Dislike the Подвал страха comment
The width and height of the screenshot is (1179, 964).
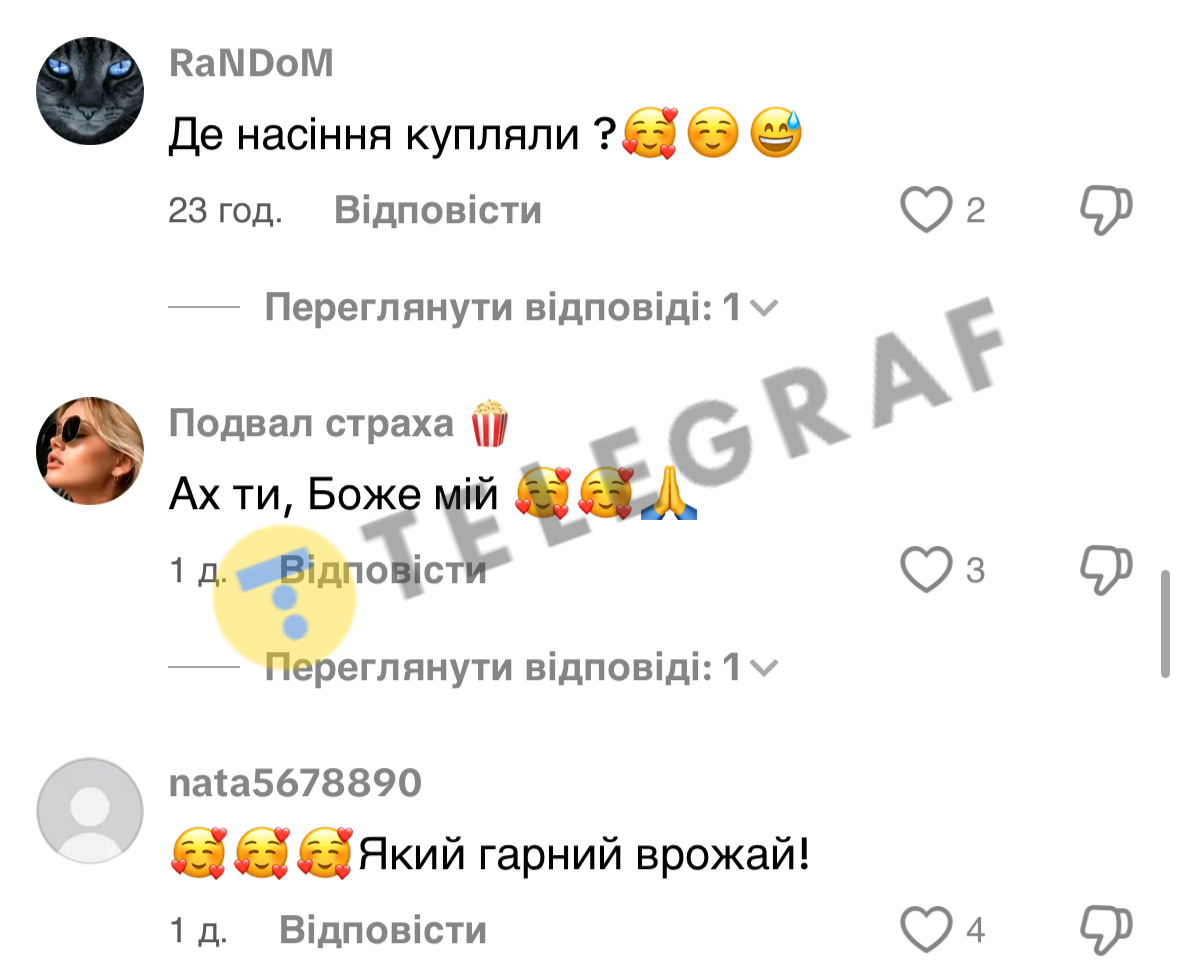click(1106, 570)
